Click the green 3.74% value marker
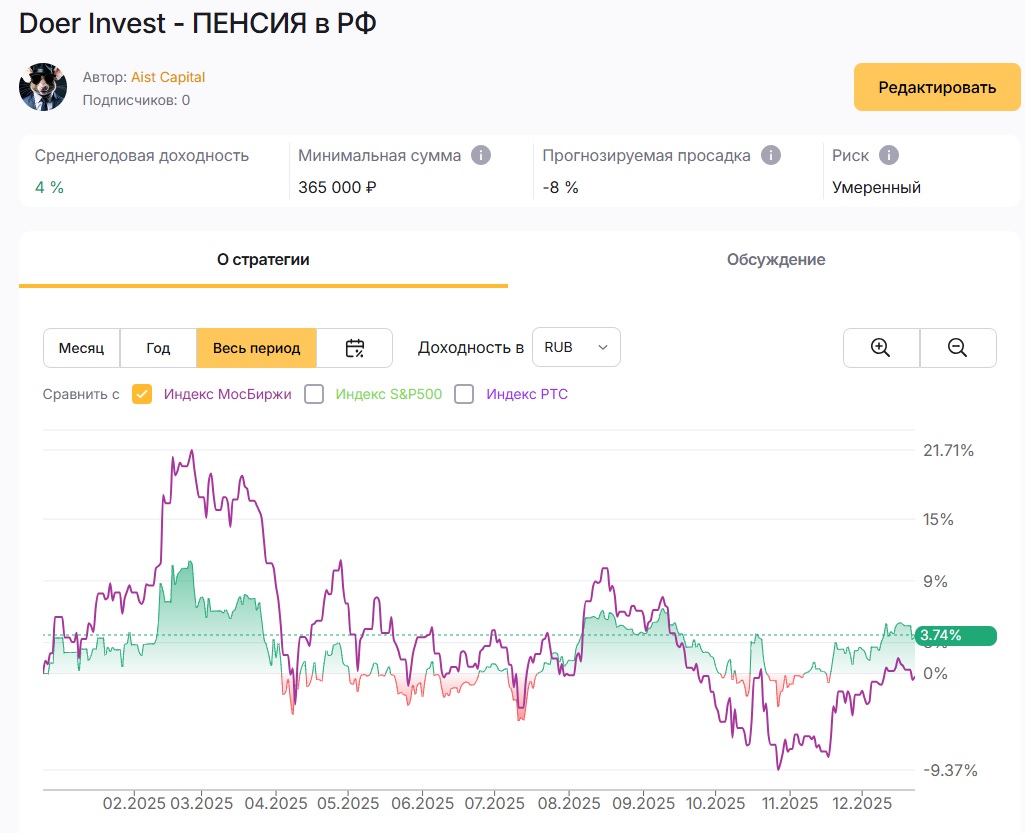Screen dimensions: 1025x833 955,635
